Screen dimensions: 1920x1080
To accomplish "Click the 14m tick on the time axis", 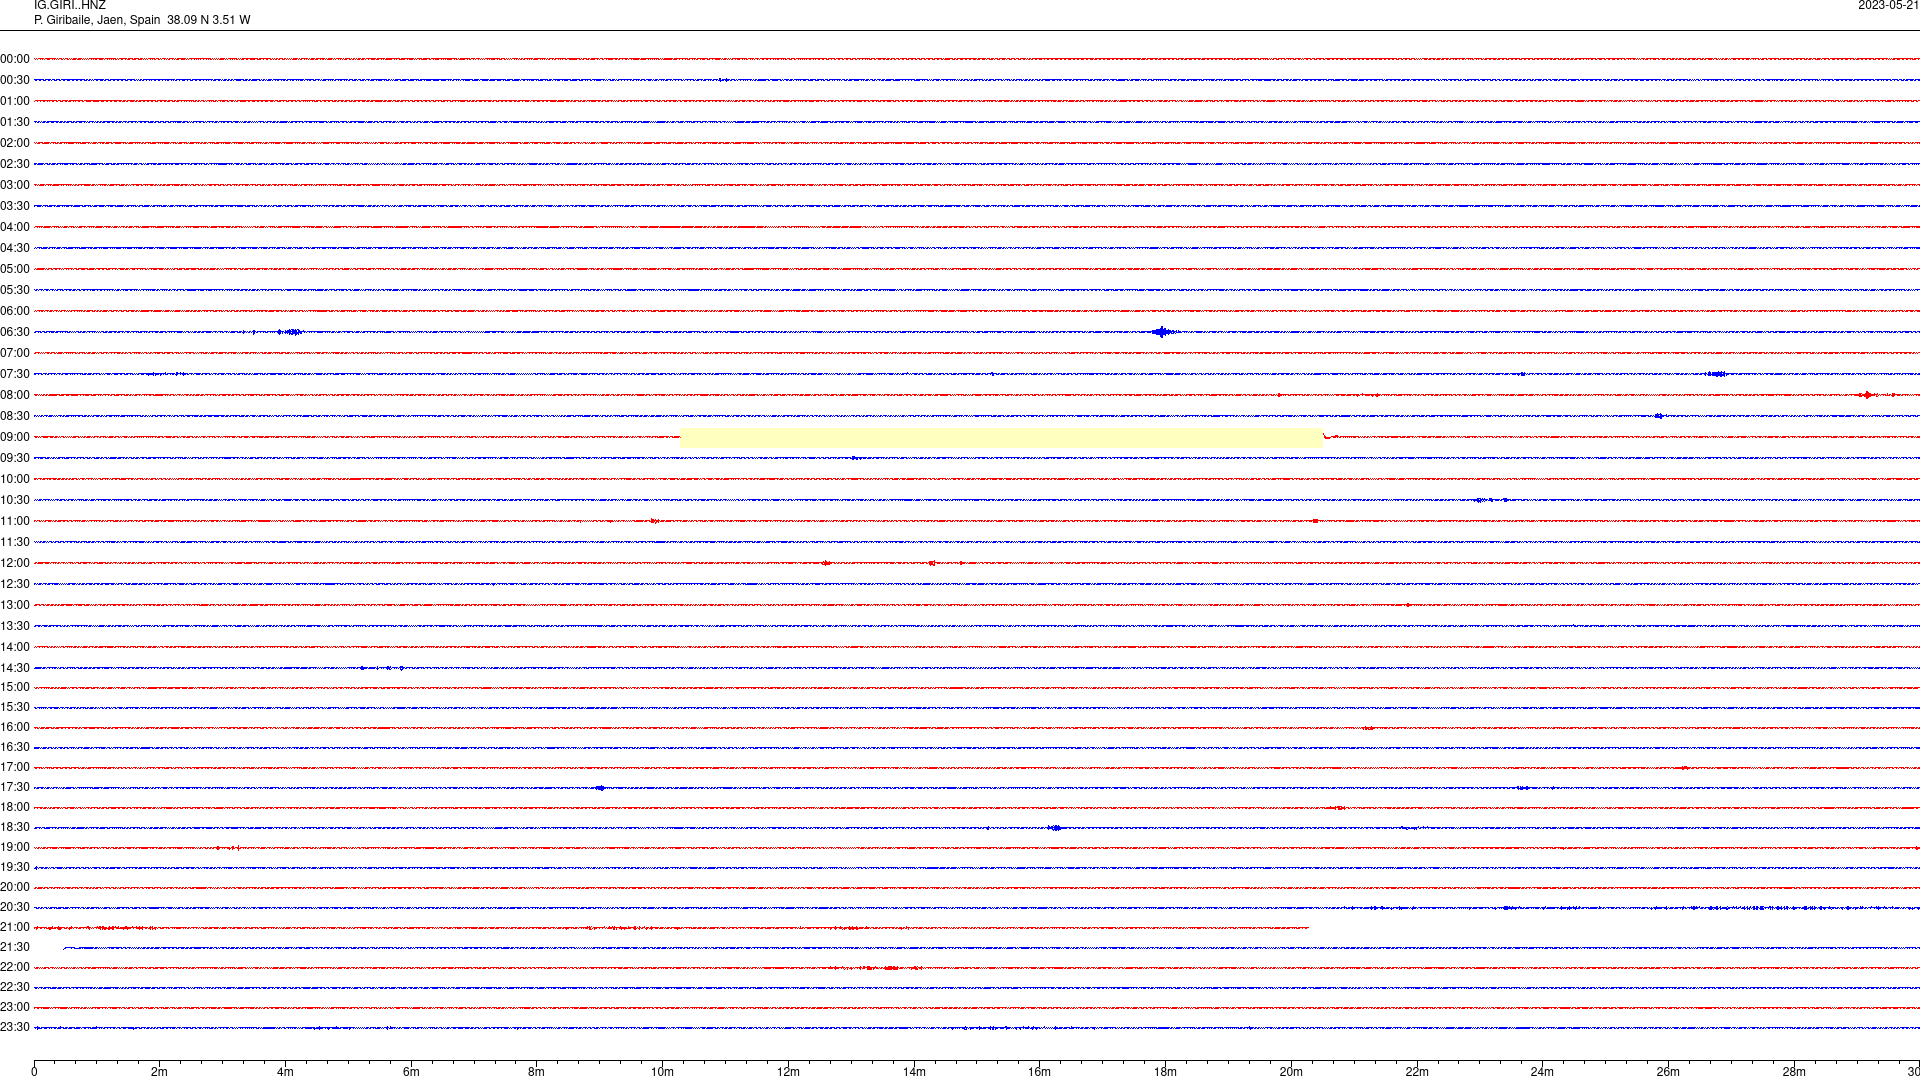I will tap(914, 1072).
